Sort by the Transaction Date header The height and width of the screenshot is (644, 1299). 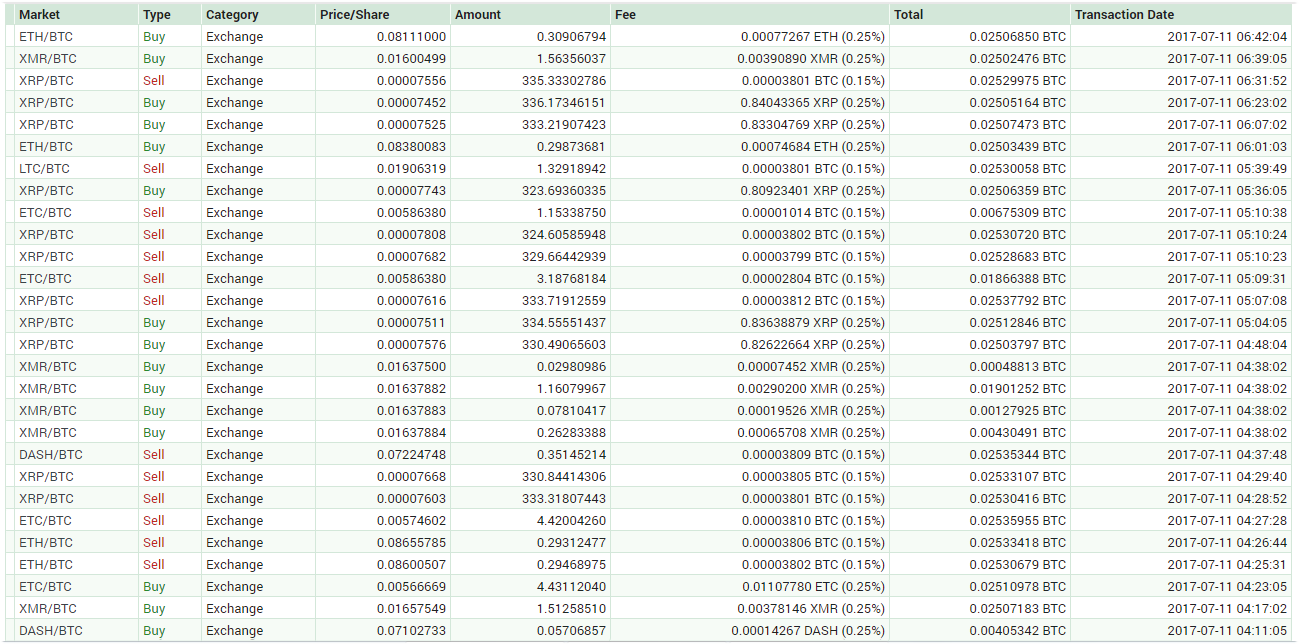pos(1124,15)
